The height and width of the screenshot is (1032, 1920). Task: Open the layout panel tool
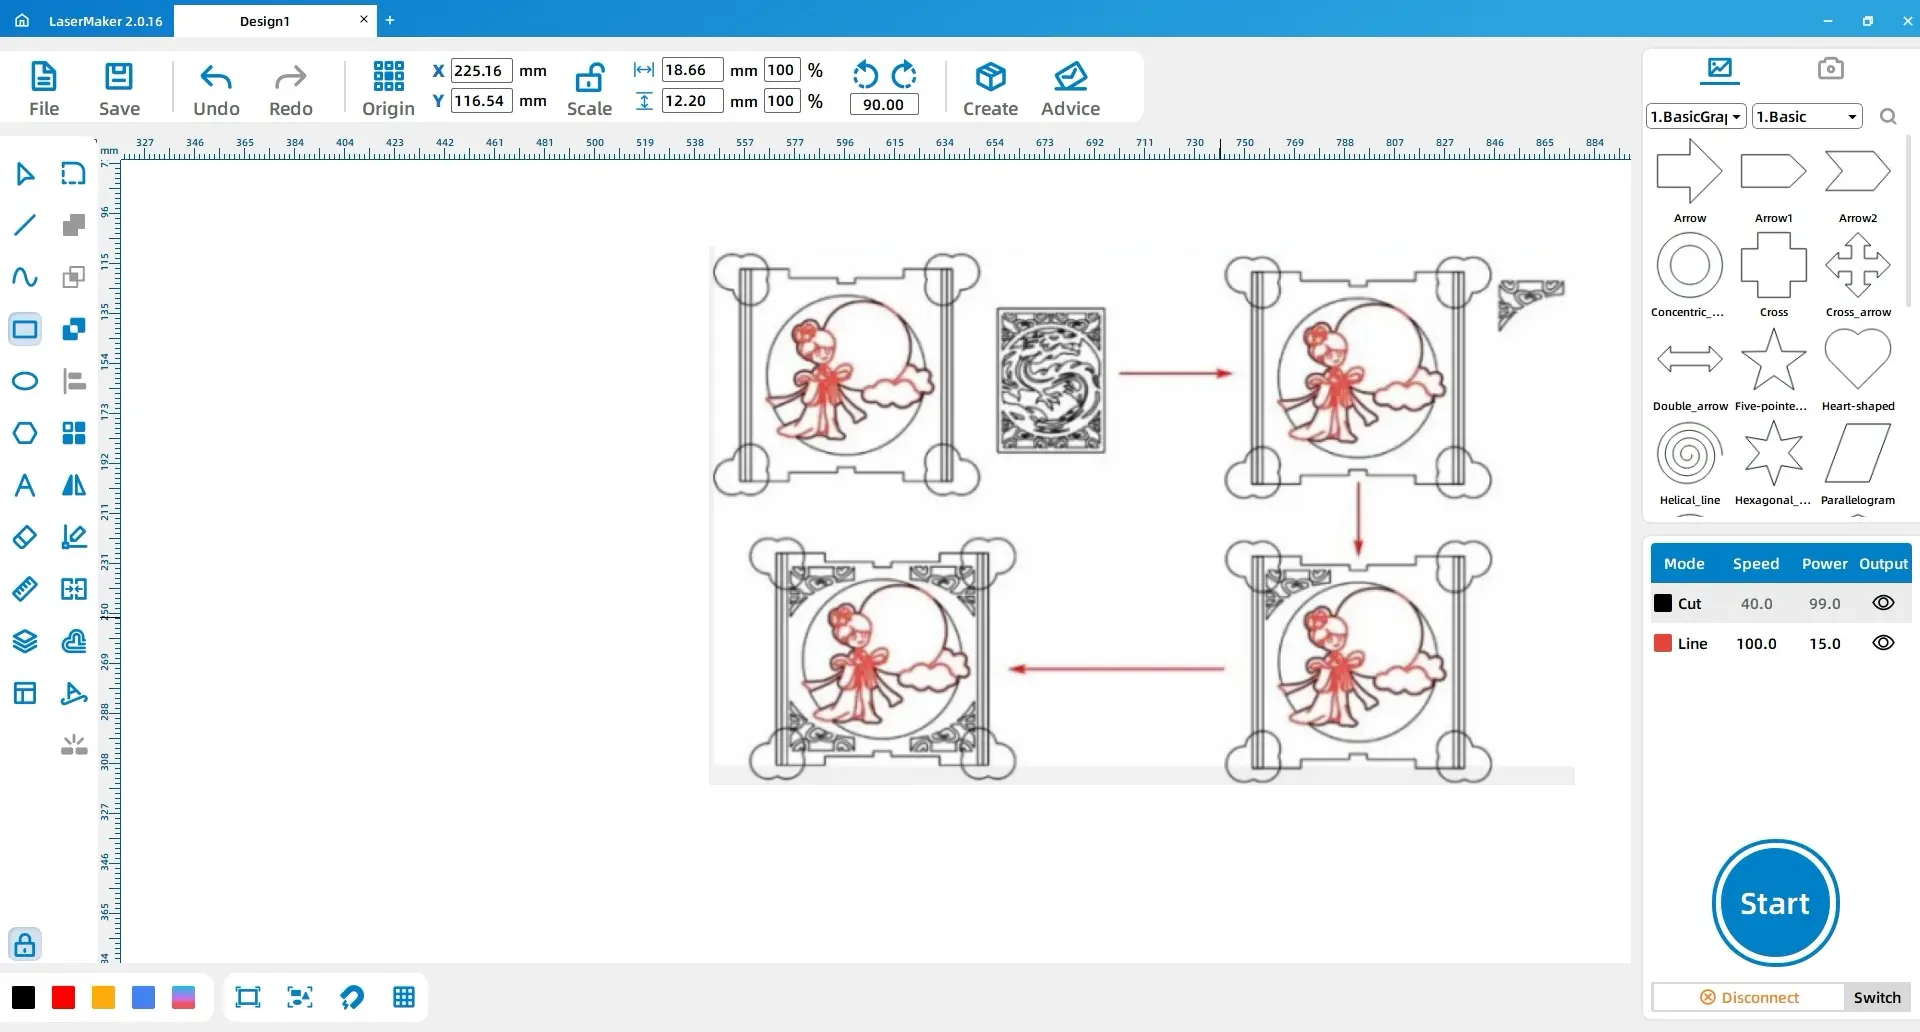click(25, 693)
